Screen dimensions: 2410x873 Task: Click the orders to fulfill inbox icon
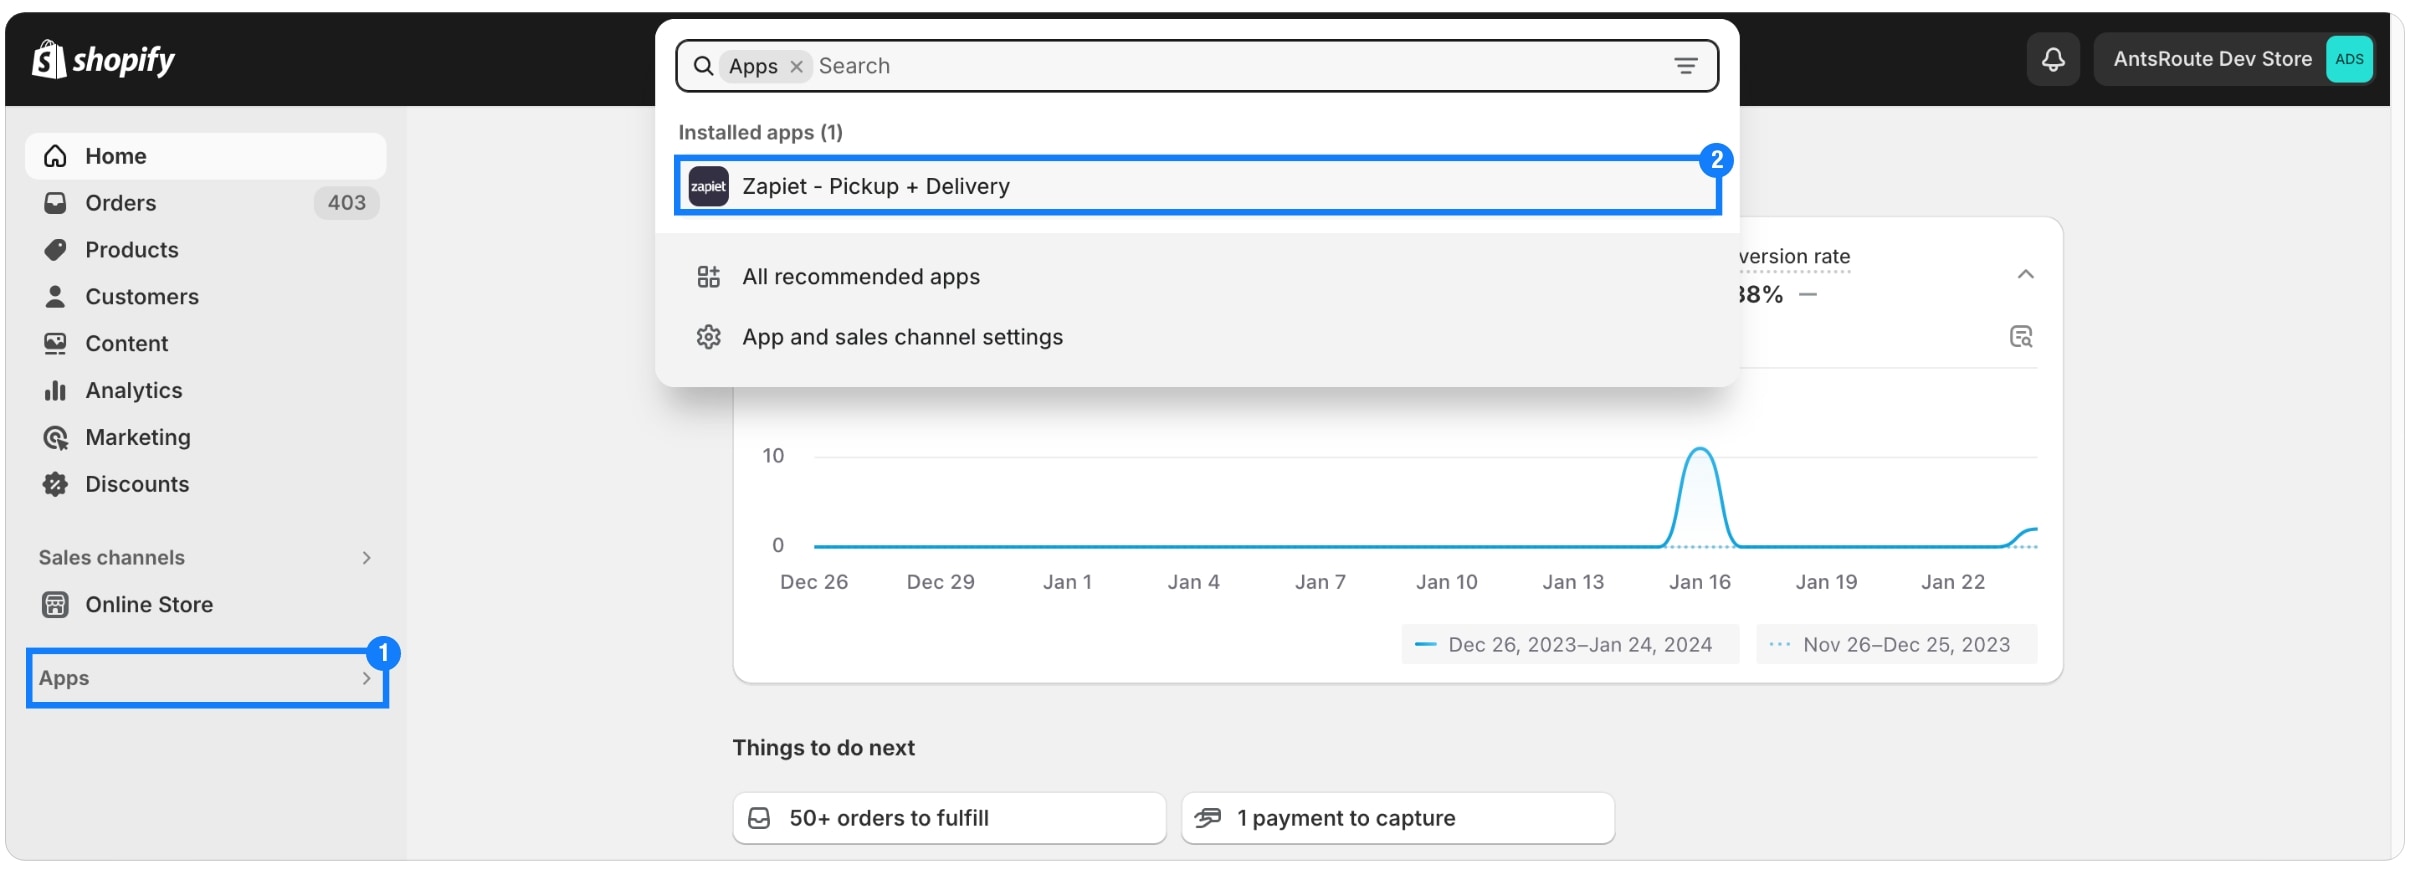(x=759, y=818)
